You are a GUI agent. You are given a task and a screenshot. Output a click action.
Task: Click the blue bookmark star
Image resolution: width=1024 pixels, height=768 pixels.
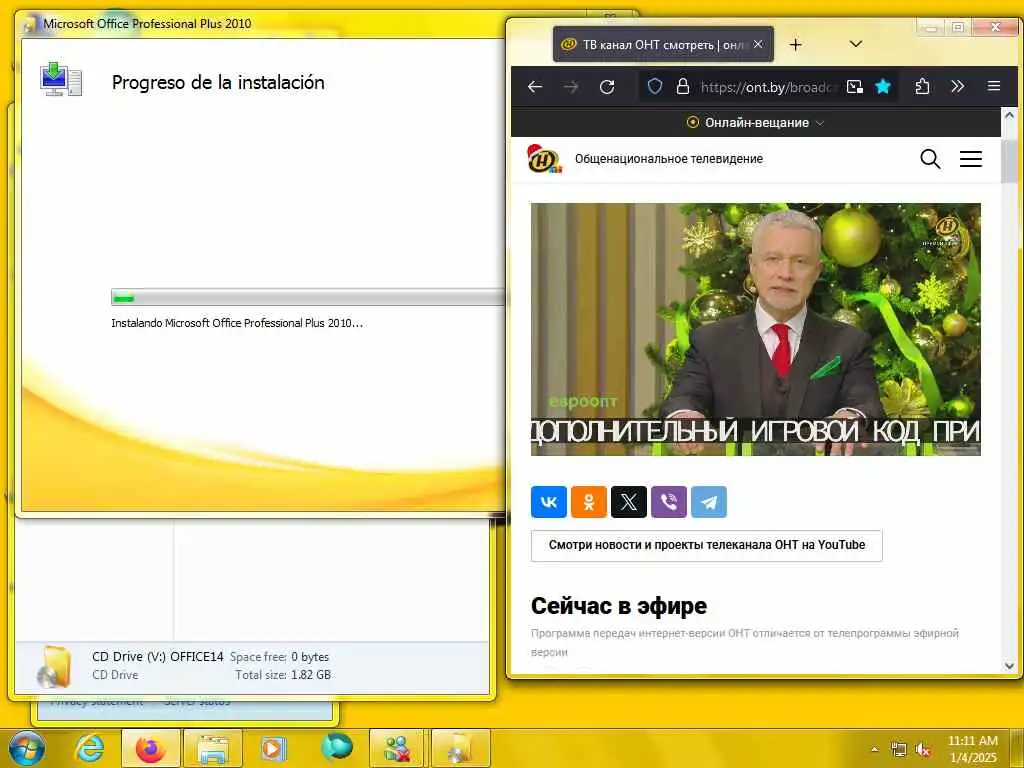coord(883,86)
